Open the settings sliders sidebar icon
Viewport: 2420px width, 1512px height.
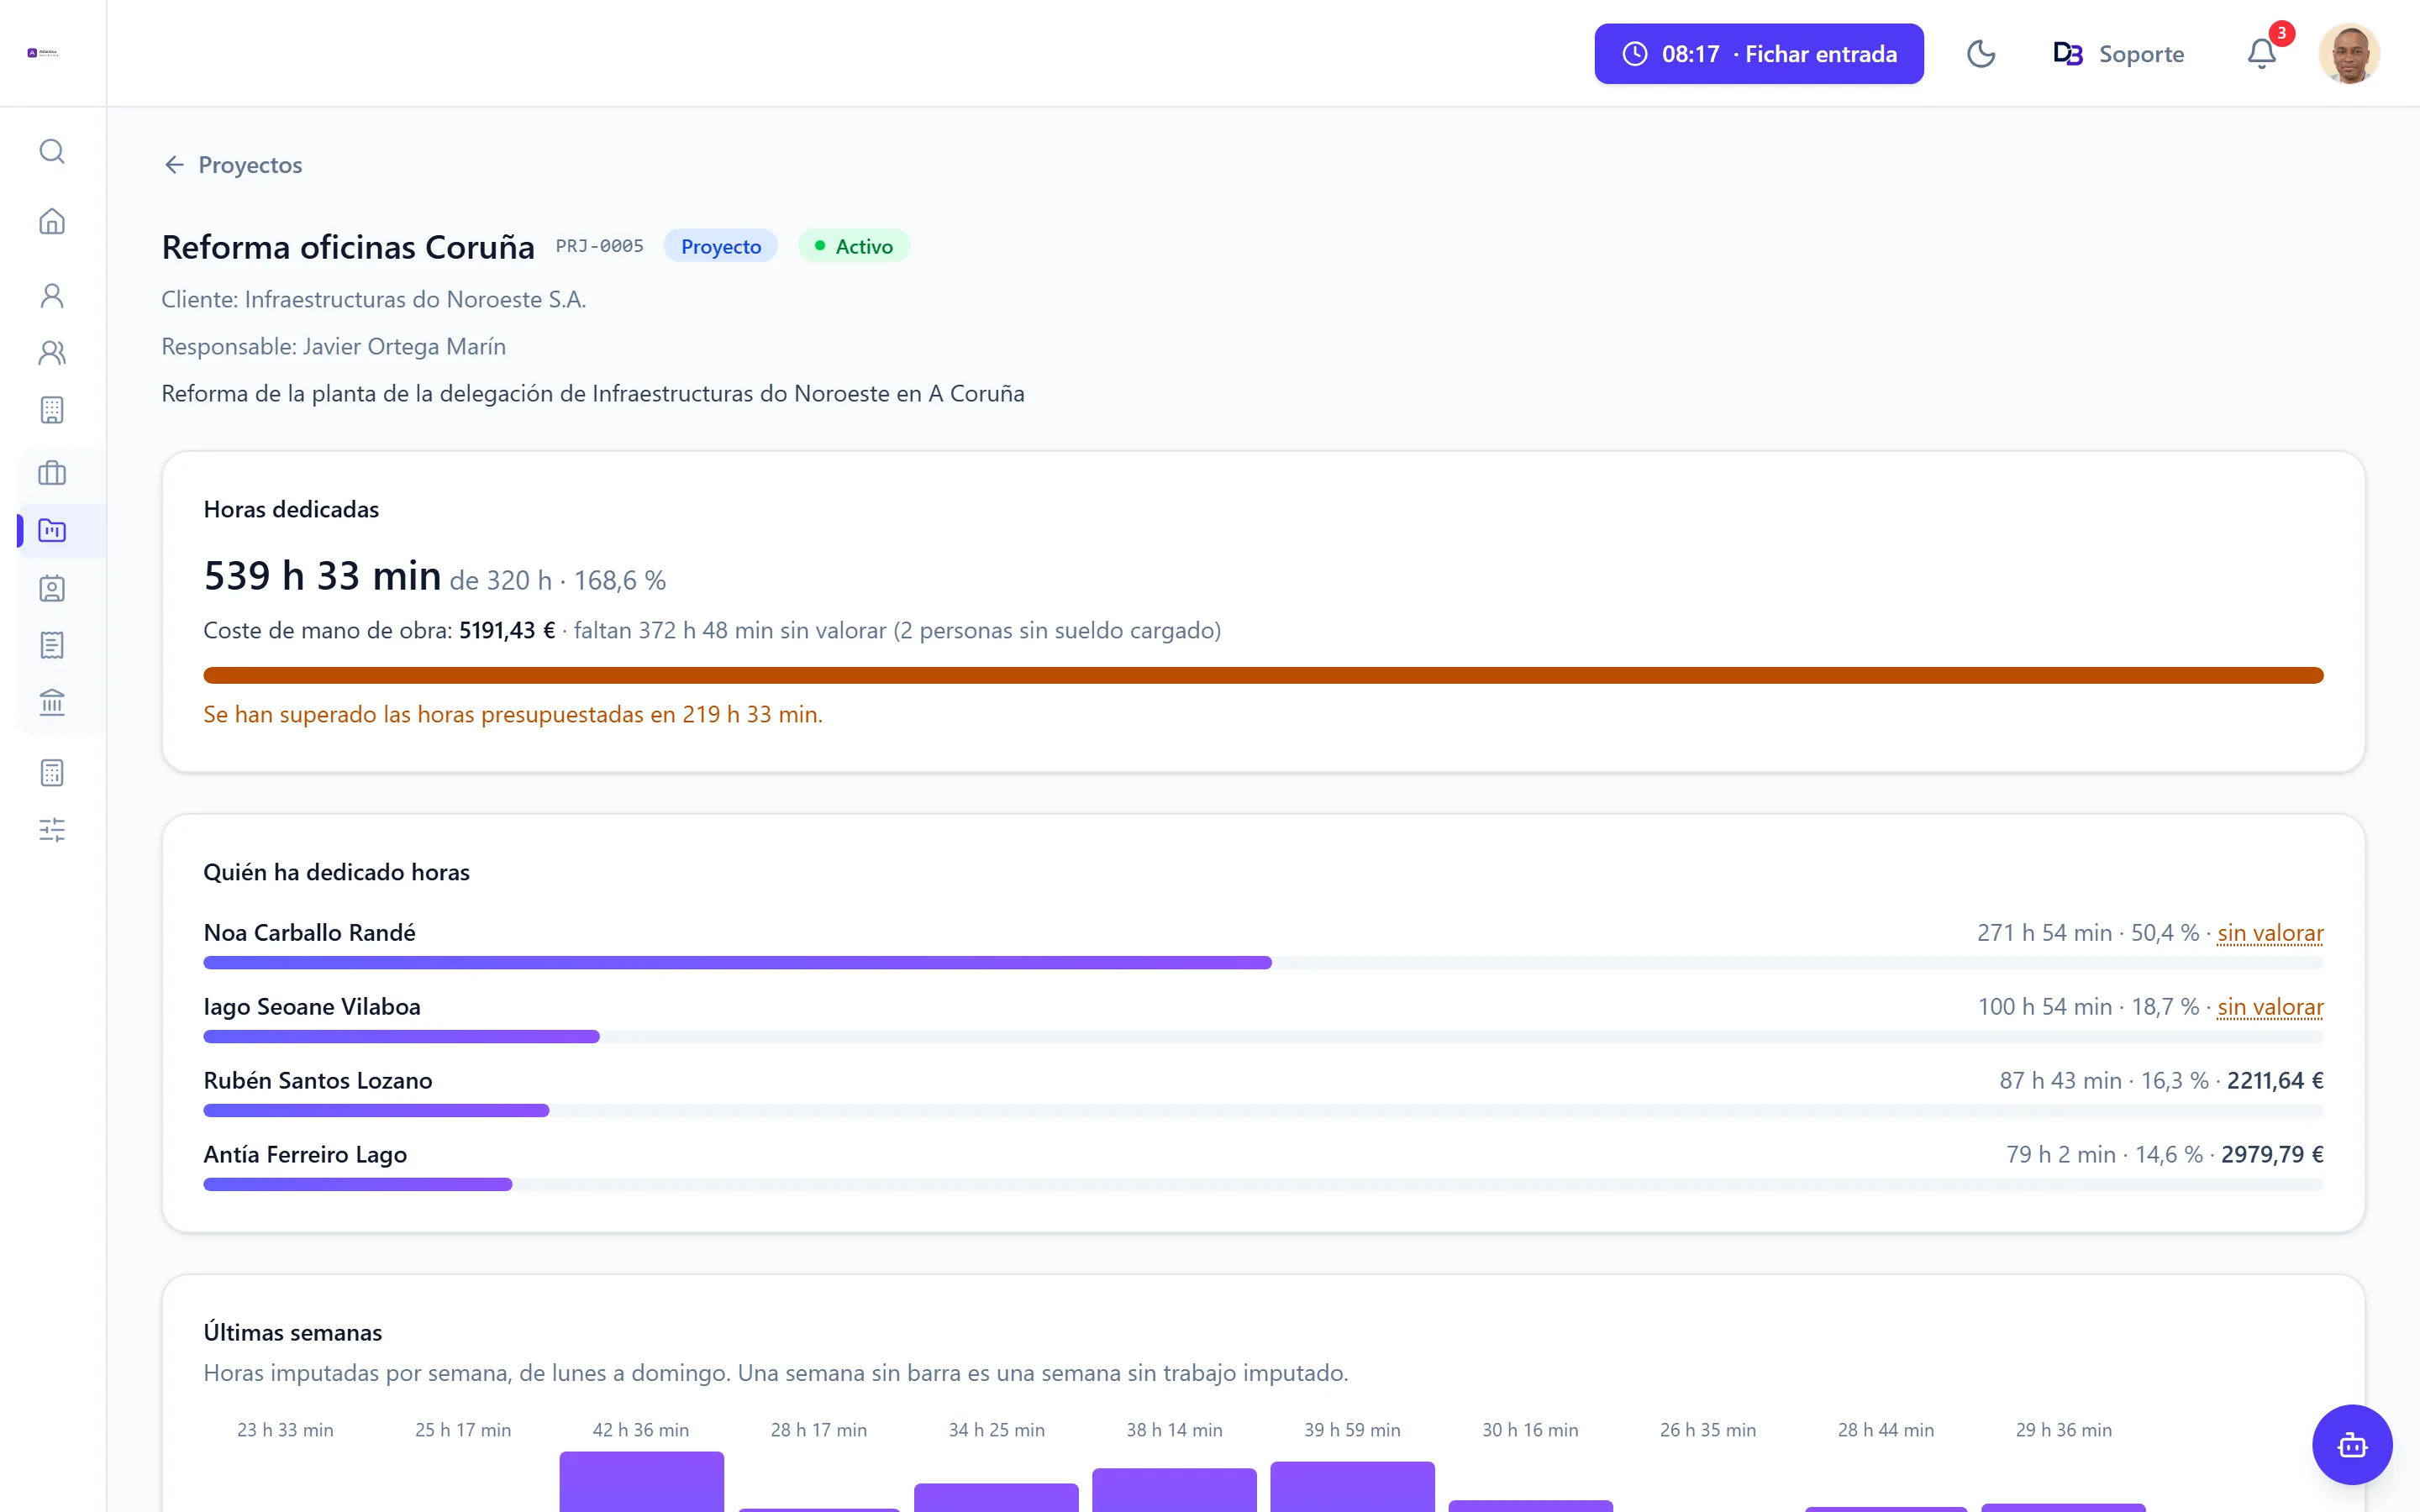[x=52, y=830]
